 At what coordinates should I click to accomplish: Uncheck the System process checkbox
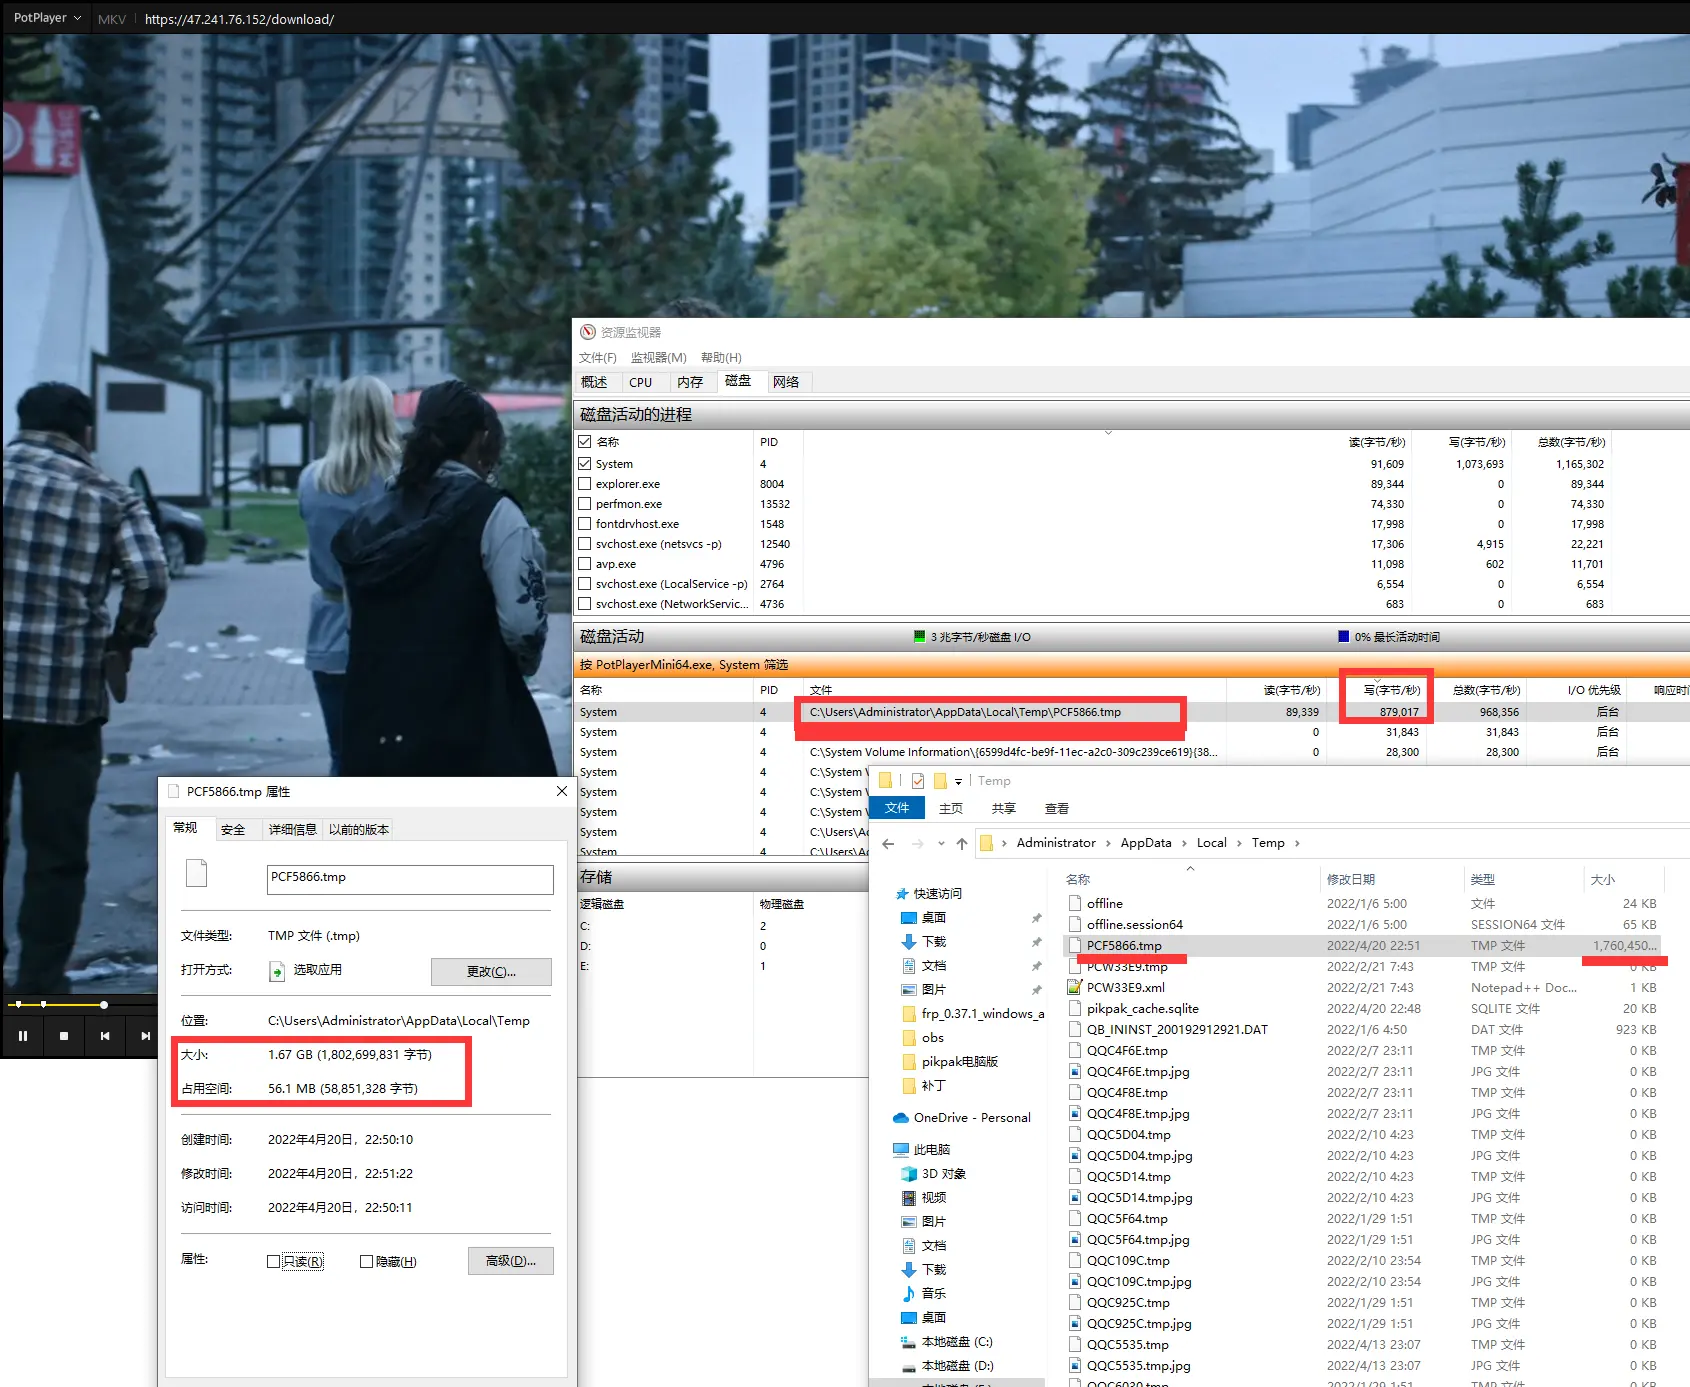[585, 464]
